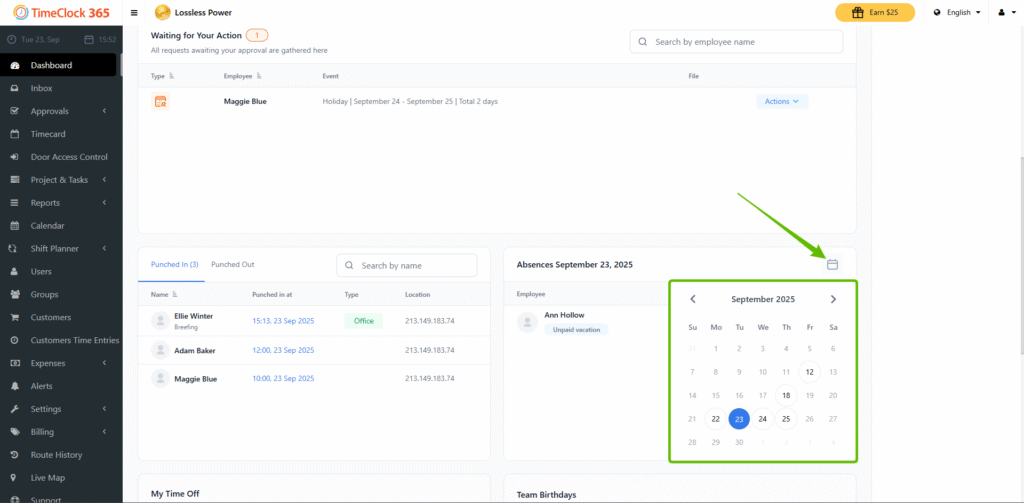Viewport: 1024px width, 503px height.
Task: Click the gift icon on Earn $25
Action: pos(857,13)
